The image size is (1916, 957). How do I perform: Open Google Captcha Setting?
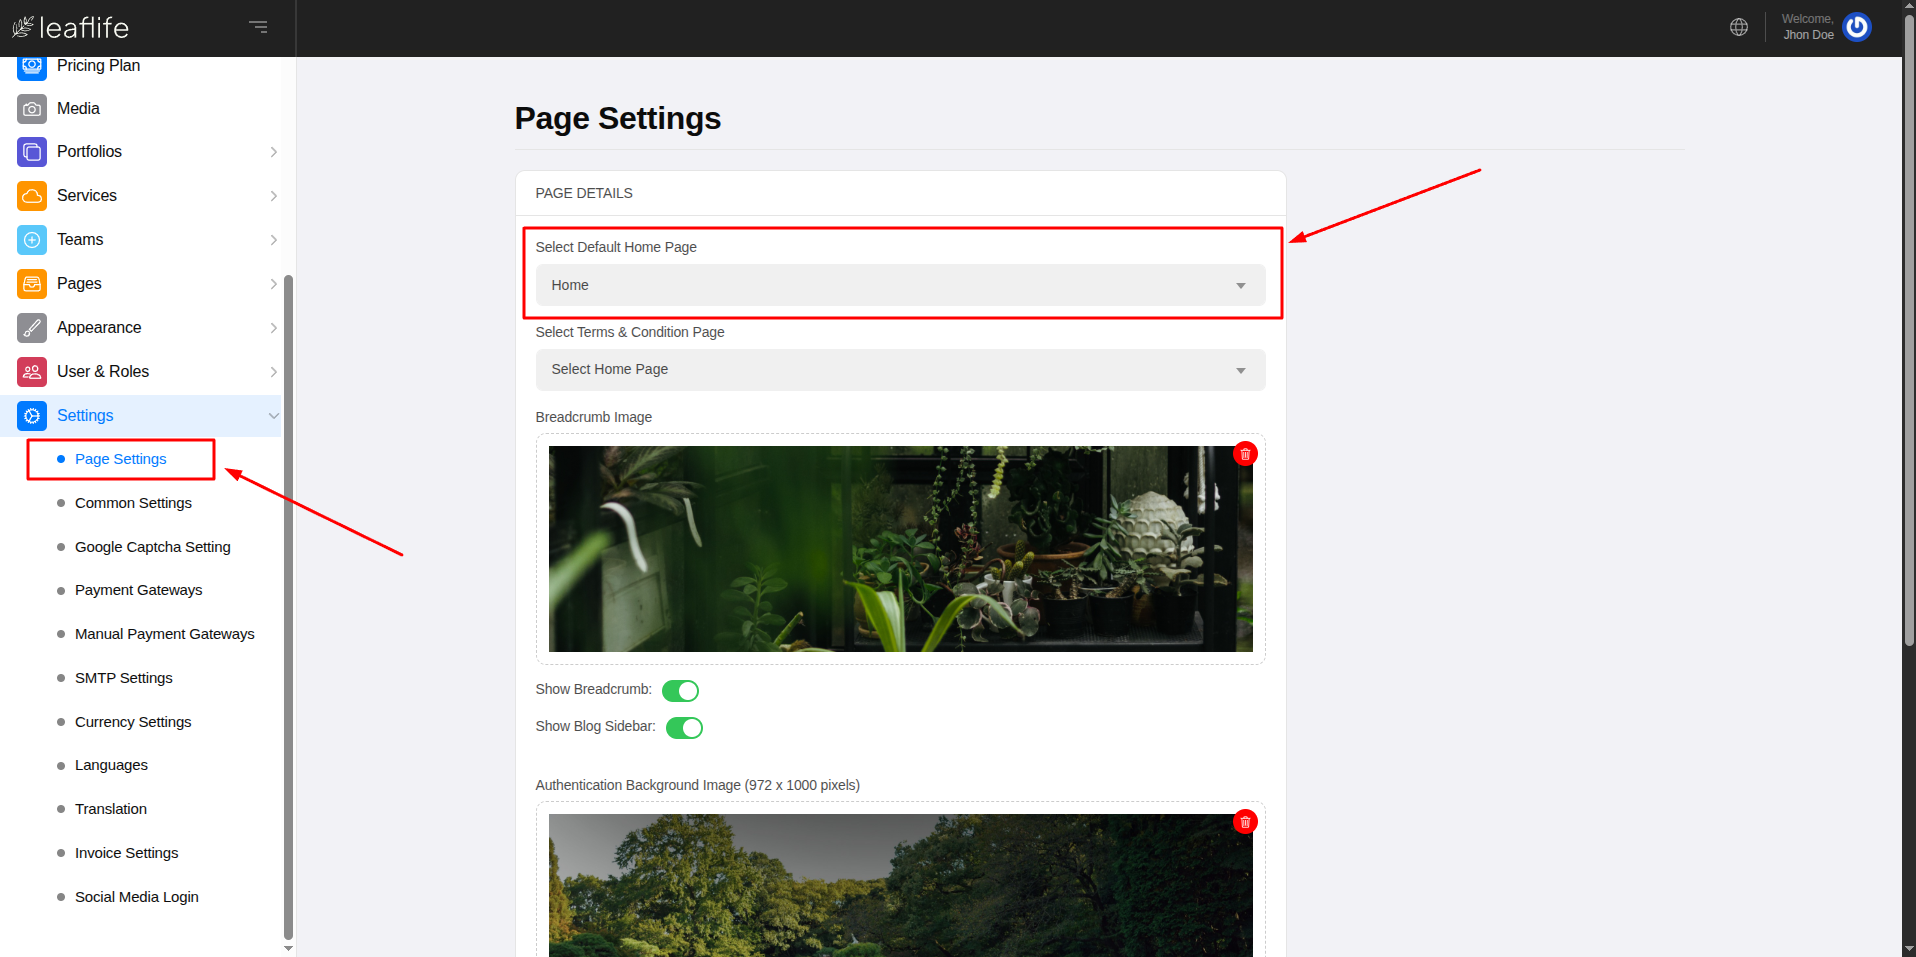pos(153,547)
